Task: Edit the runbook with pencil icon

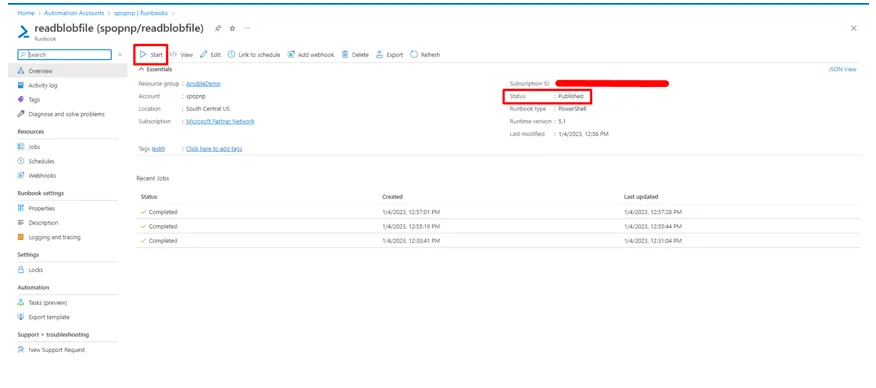Action: (211, 55)
